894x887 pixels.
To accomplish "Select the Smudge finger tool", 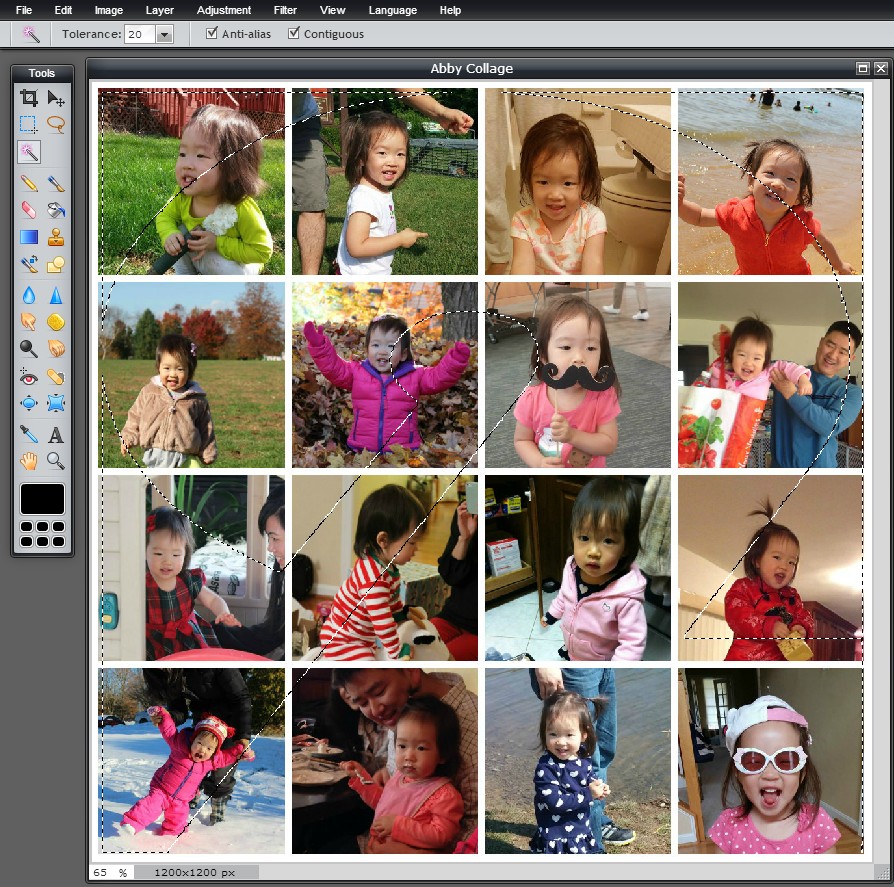I will click(29, 322).
